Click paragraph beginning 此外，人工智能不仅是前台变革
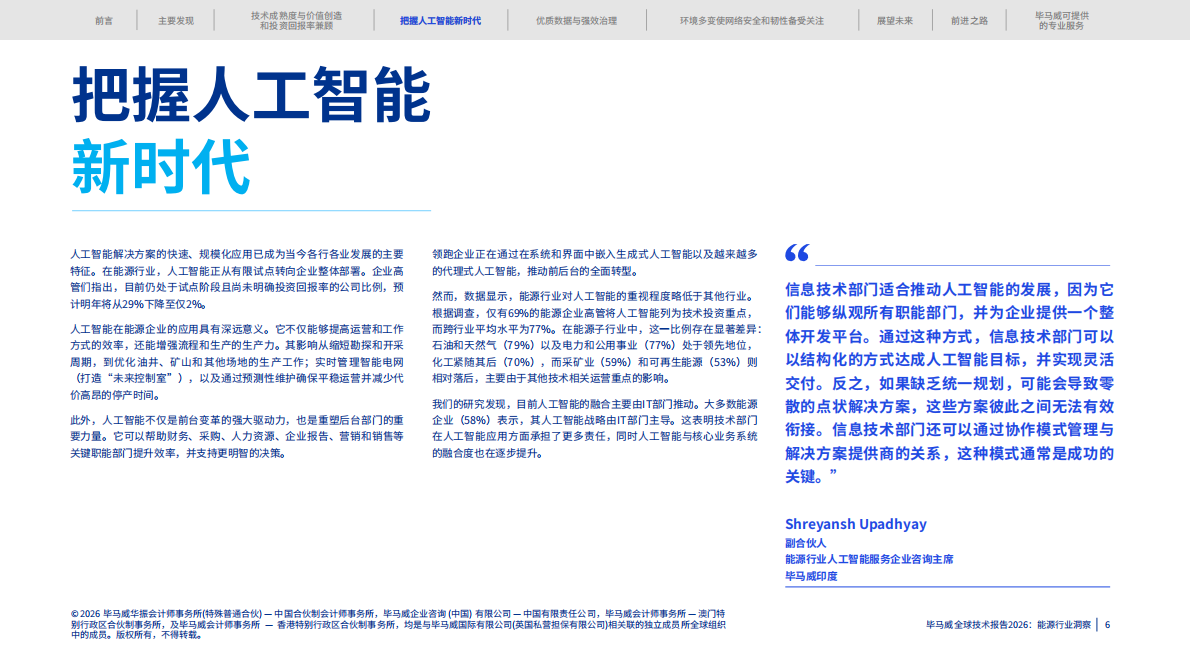 point(237,436)
